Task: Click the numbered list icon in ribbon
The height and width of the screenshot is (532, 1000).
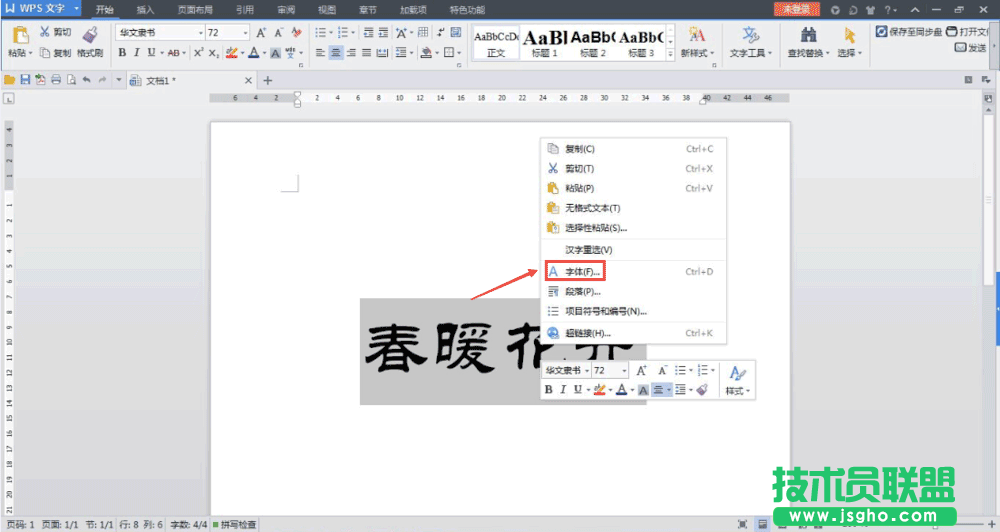Action: [x=342, y=33]
